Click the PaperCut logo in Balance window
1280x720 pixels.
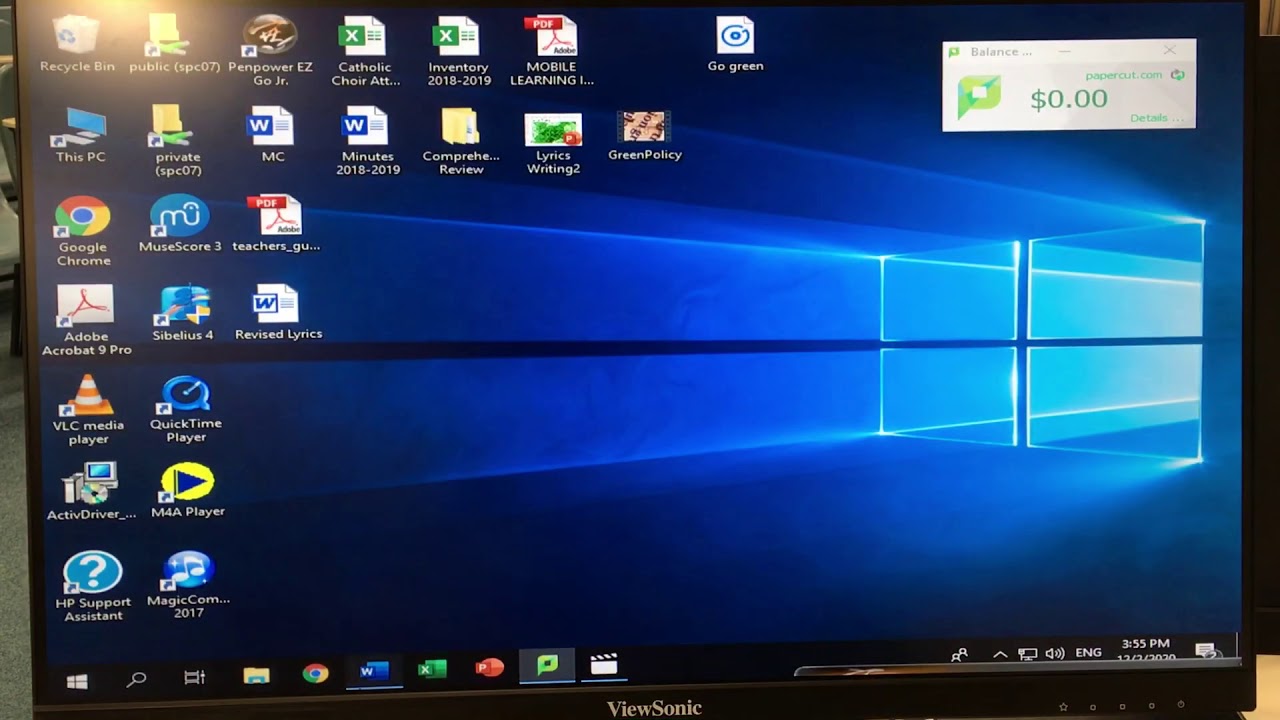[979, 97]
